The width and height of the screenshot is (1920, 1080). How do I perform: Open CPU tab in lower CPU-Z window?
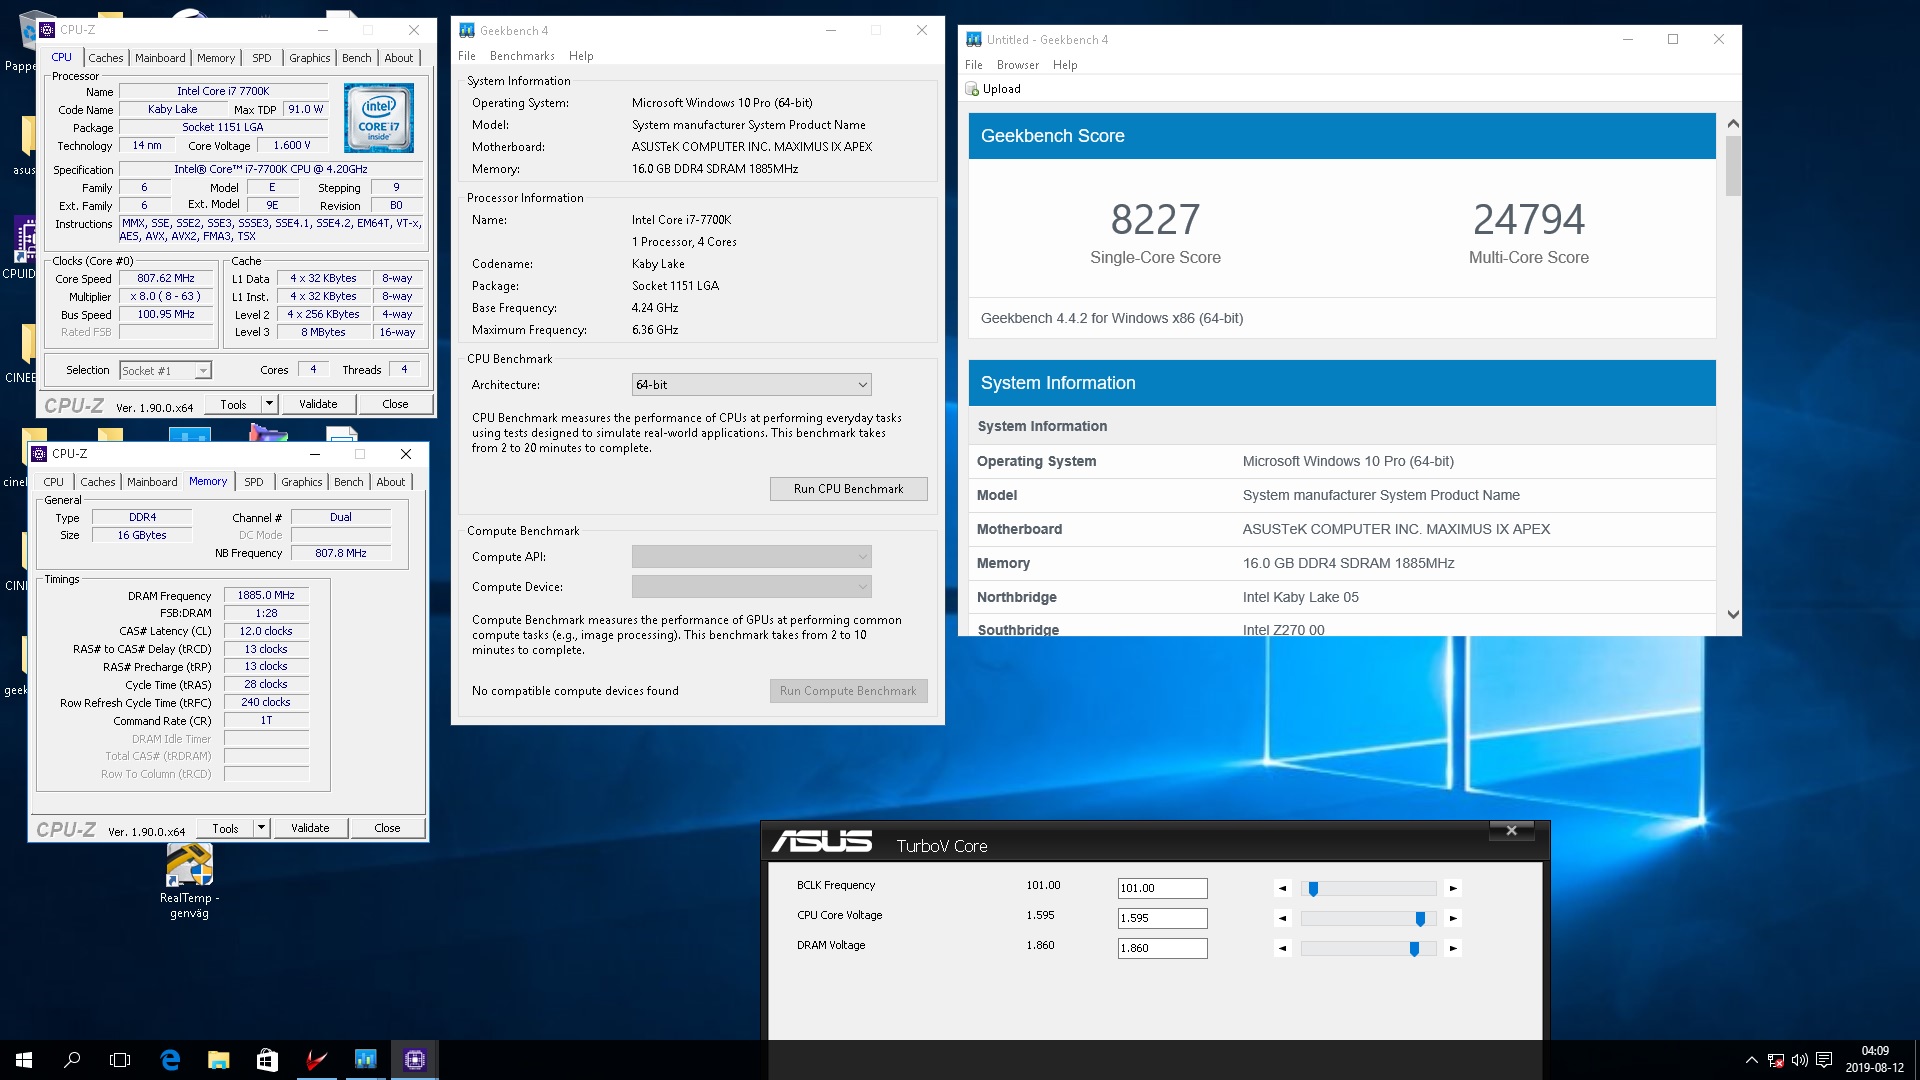[x=54, y=482]
